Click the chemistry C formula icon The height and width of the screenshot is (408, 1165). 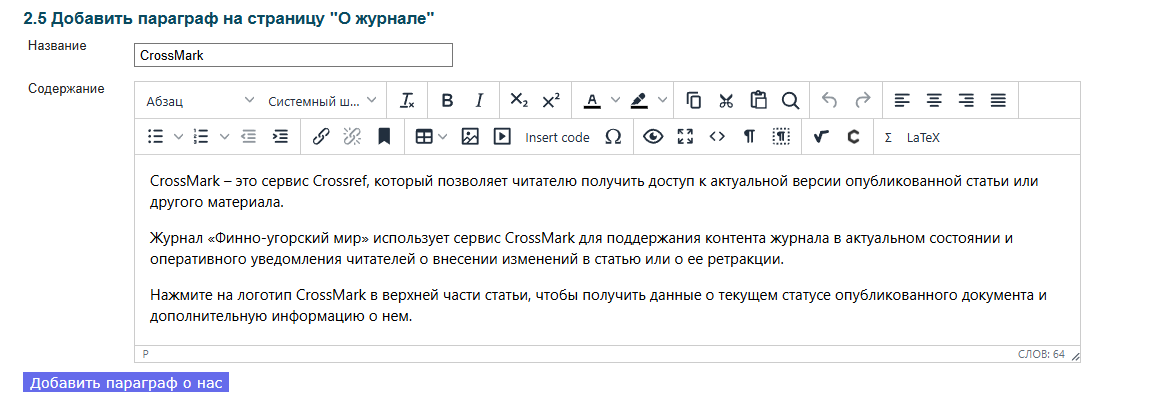point(854,137)
